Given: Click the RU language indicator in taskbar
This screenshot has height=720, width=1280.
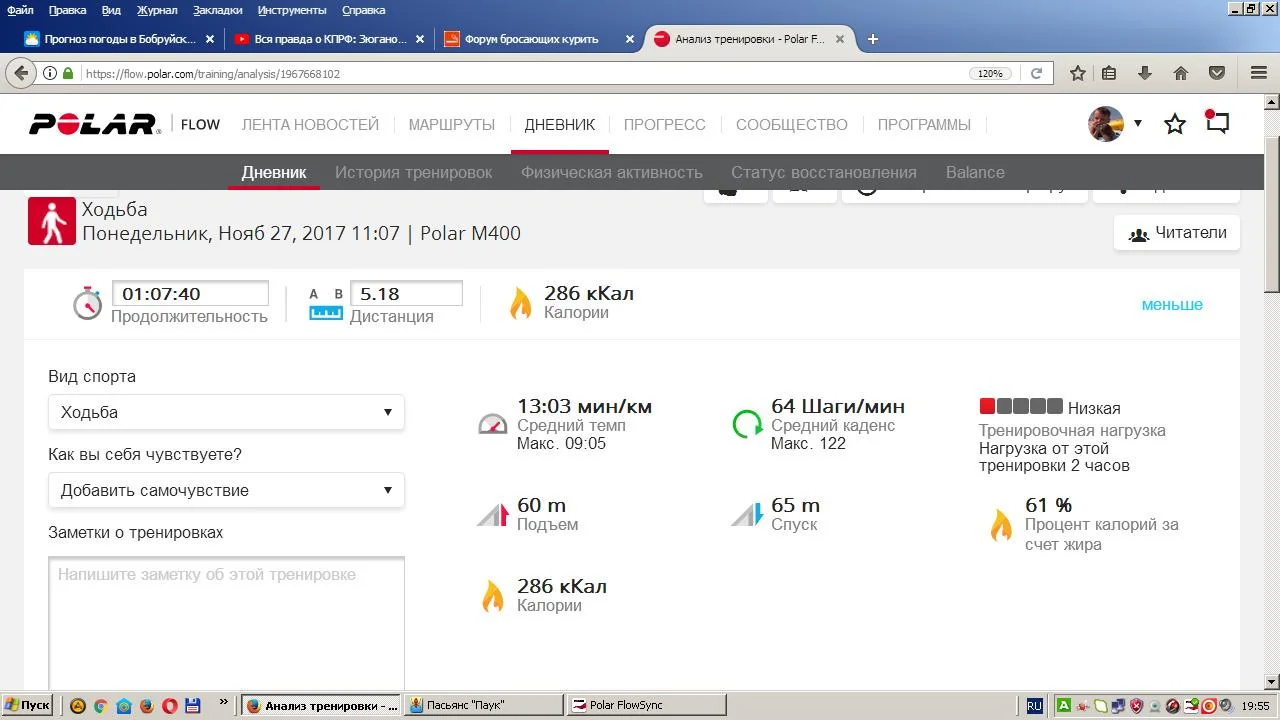Looking at the screenshot, I should point(1034,706).
